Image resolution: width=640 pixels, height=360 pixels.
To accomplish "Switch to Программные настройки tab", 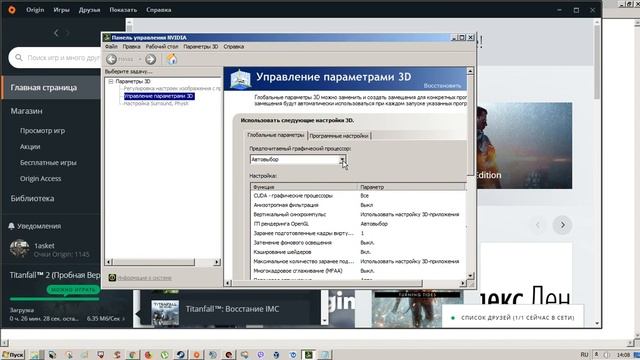I will (x=339, y=136).
